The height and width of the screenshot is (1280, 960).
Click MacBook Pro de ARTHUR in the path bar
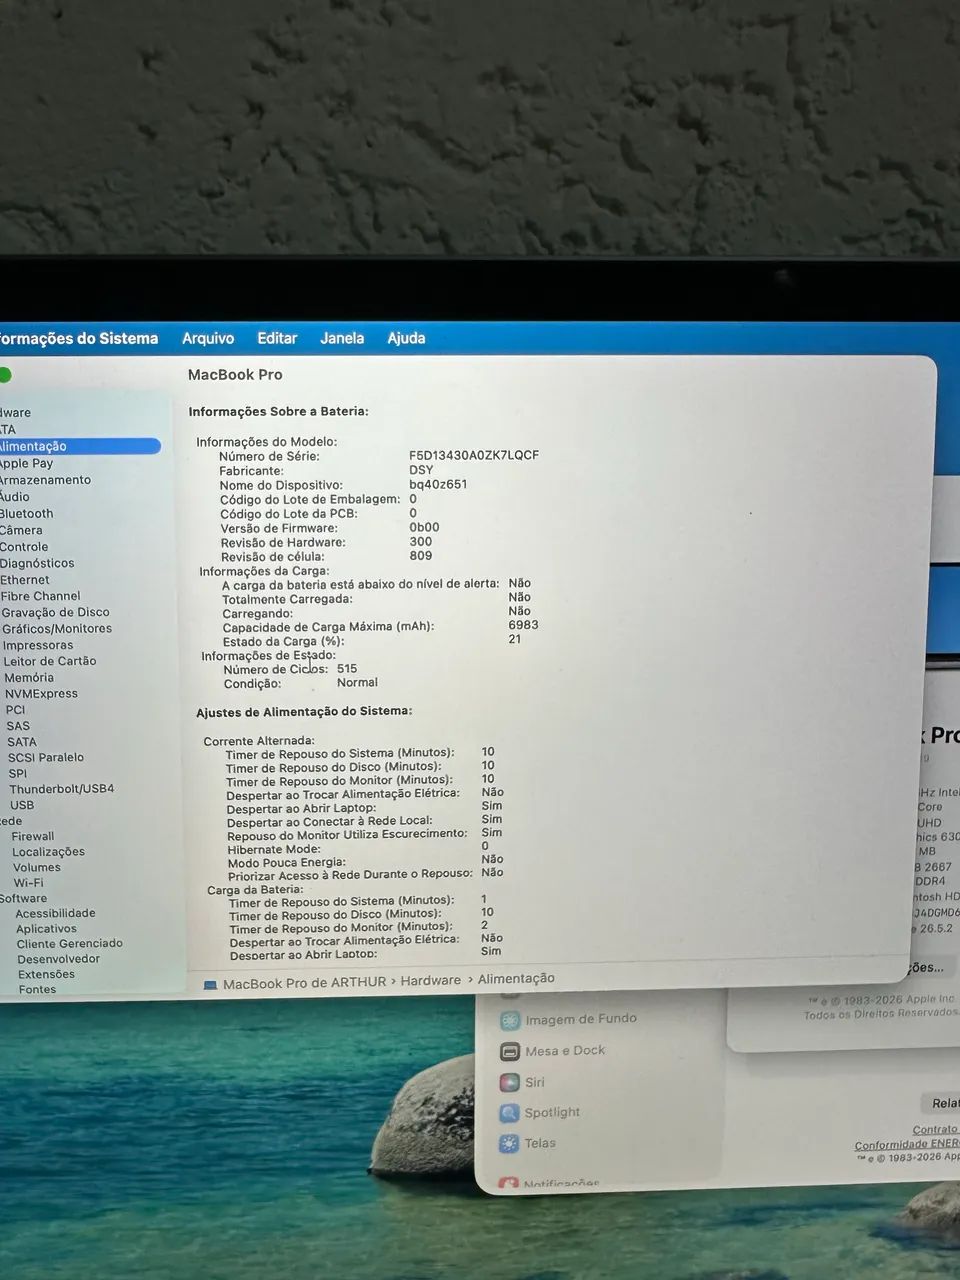pyautogui.click(x=304, y=983)
